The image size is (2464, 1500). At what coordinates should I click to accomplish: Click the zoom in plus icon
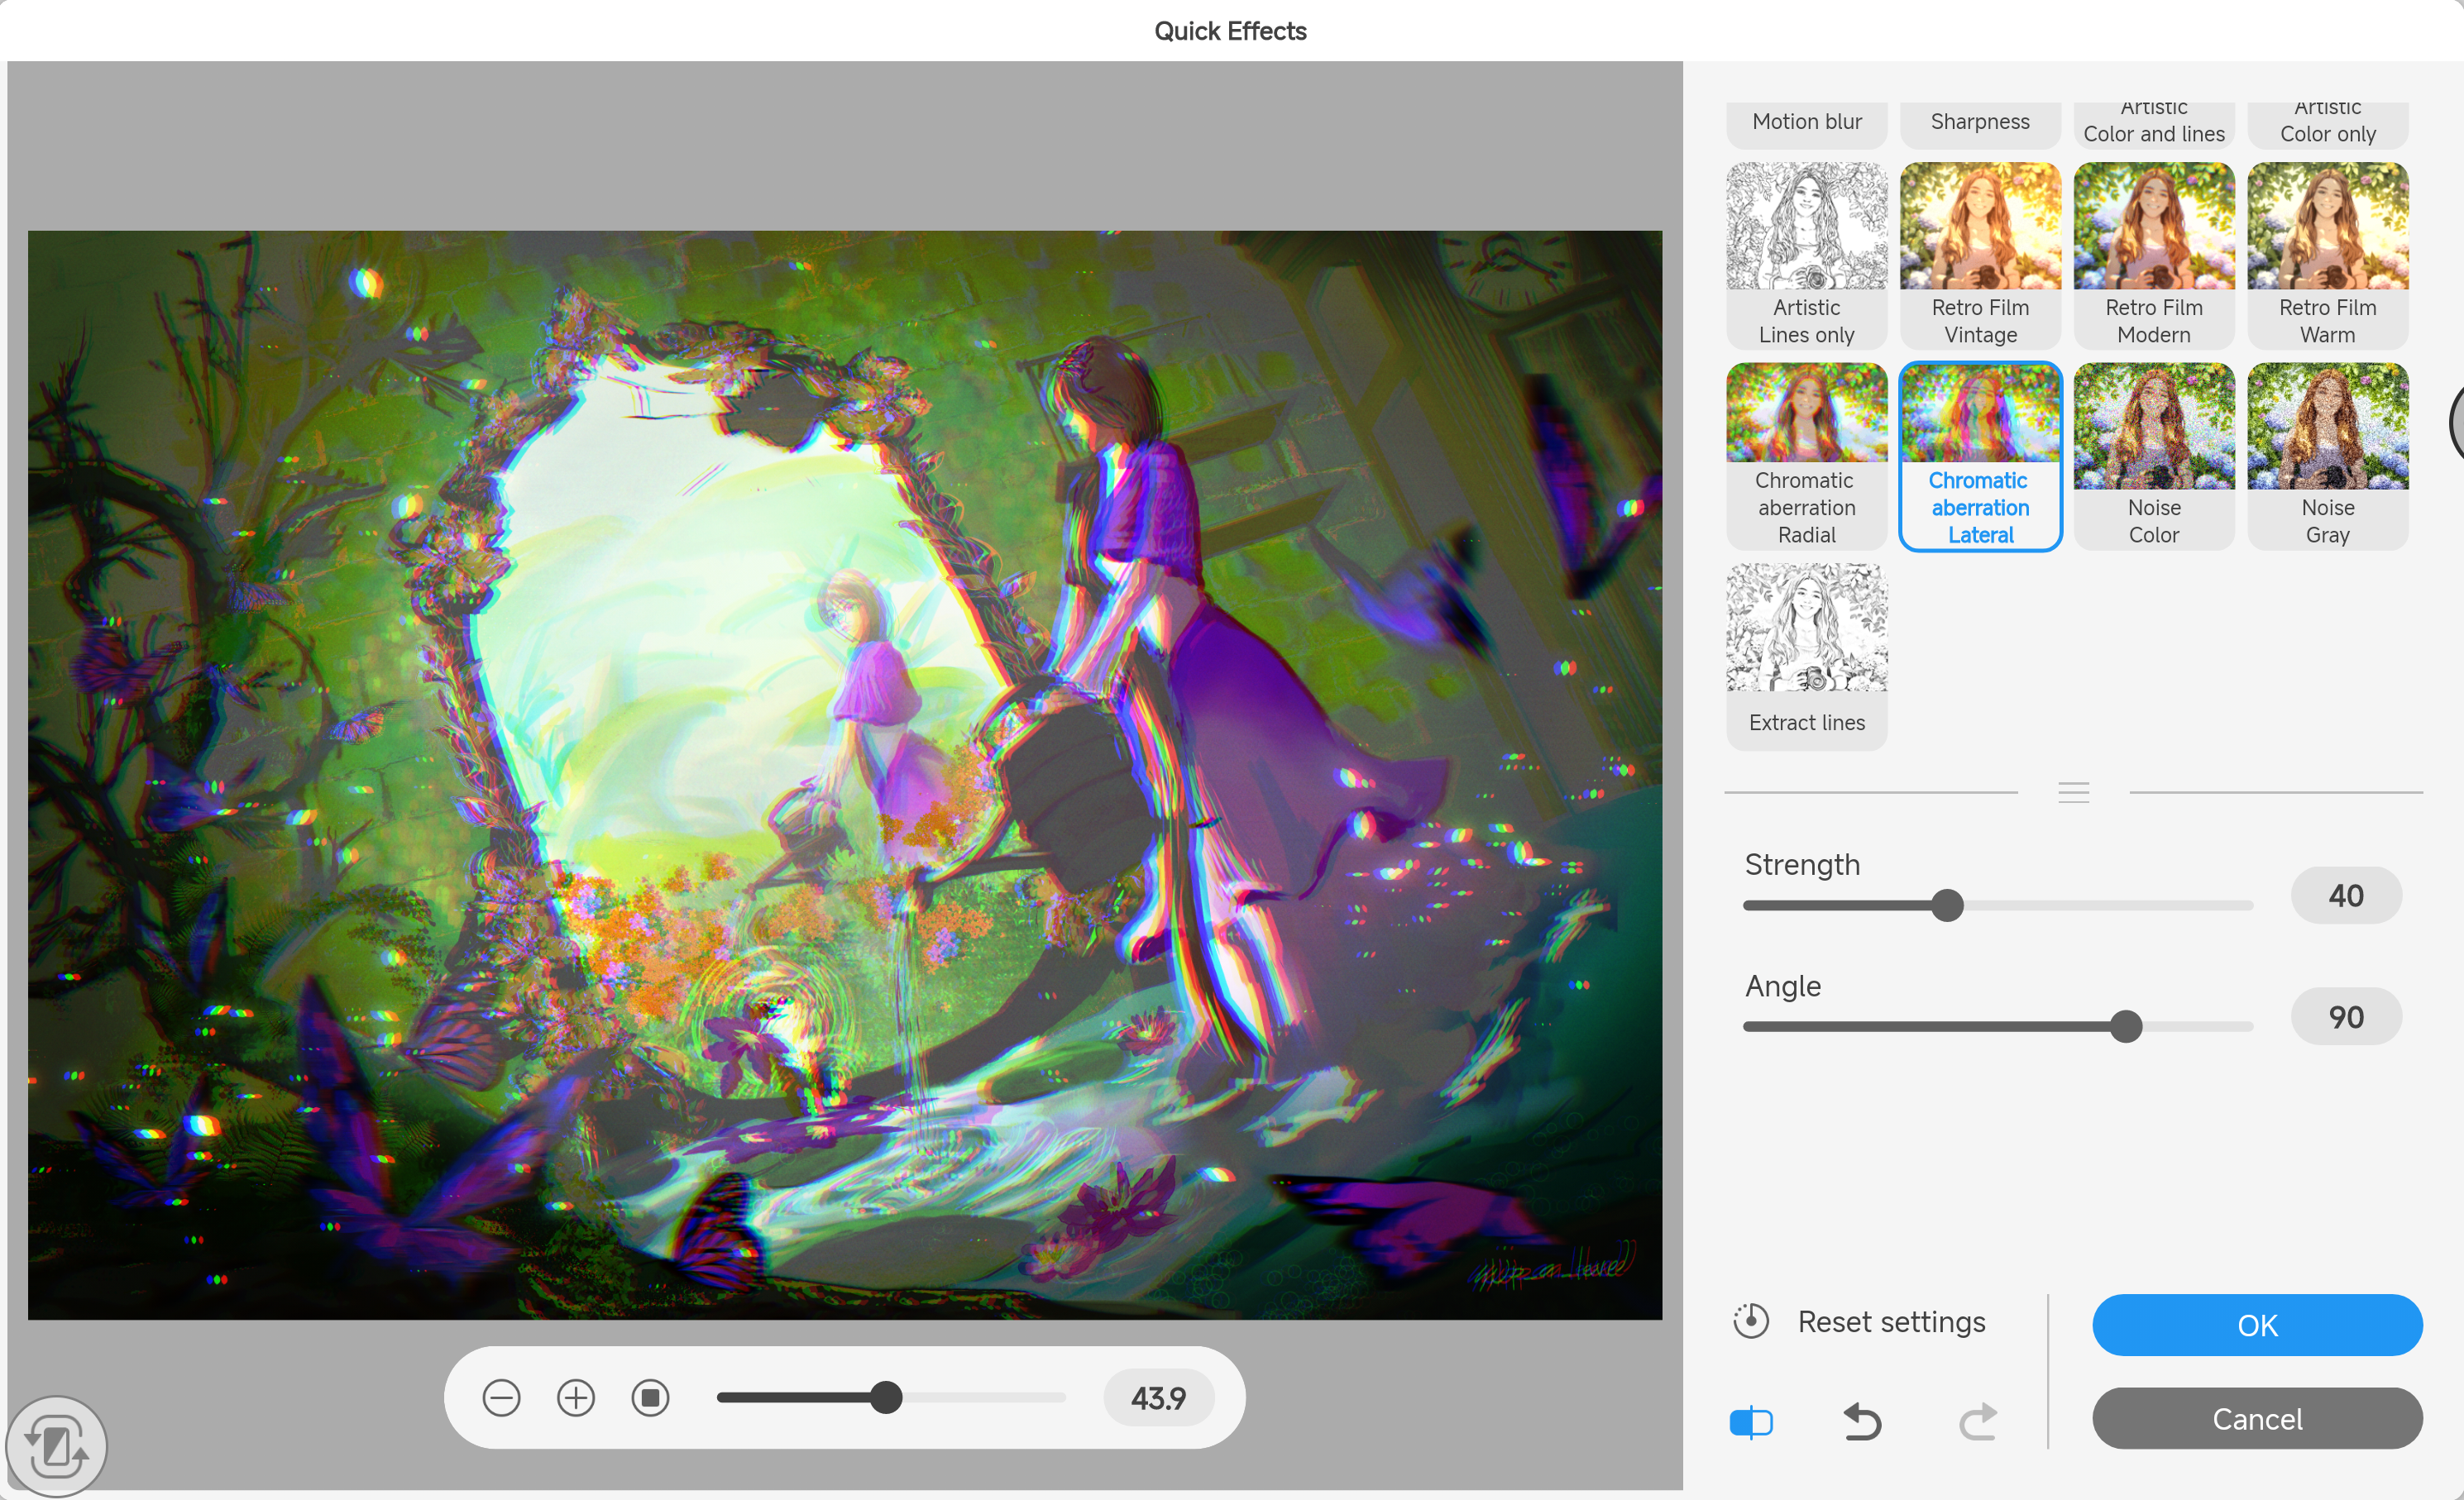[576, 1397]
